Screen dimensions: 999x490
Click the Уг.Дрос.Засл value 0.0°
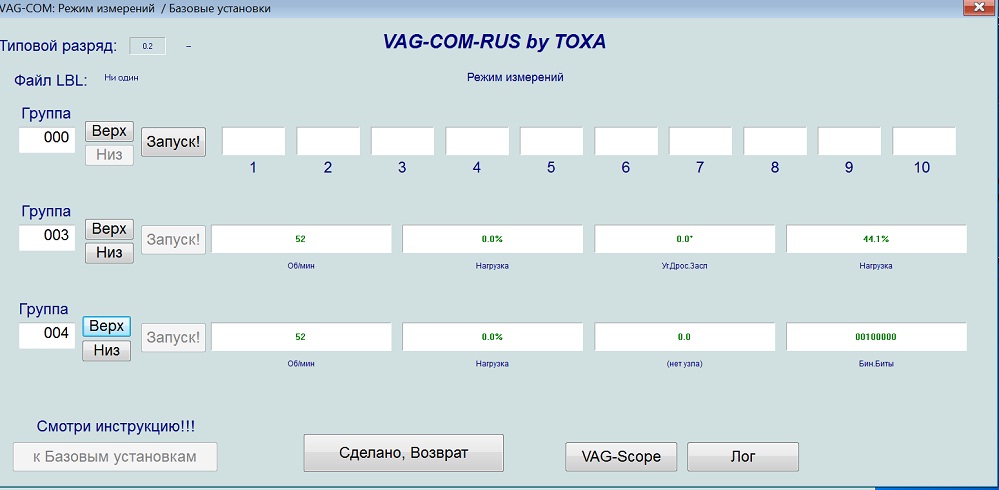click(x=685, y=239)
